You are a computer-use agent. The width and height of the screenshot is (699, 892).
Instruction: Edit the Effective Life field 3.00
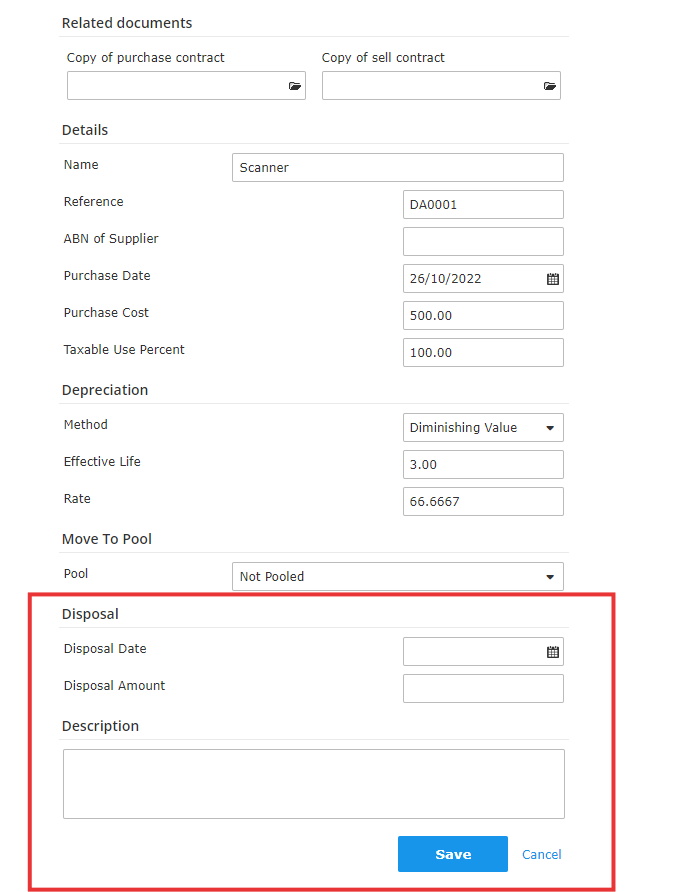click(x=483, y=464)
